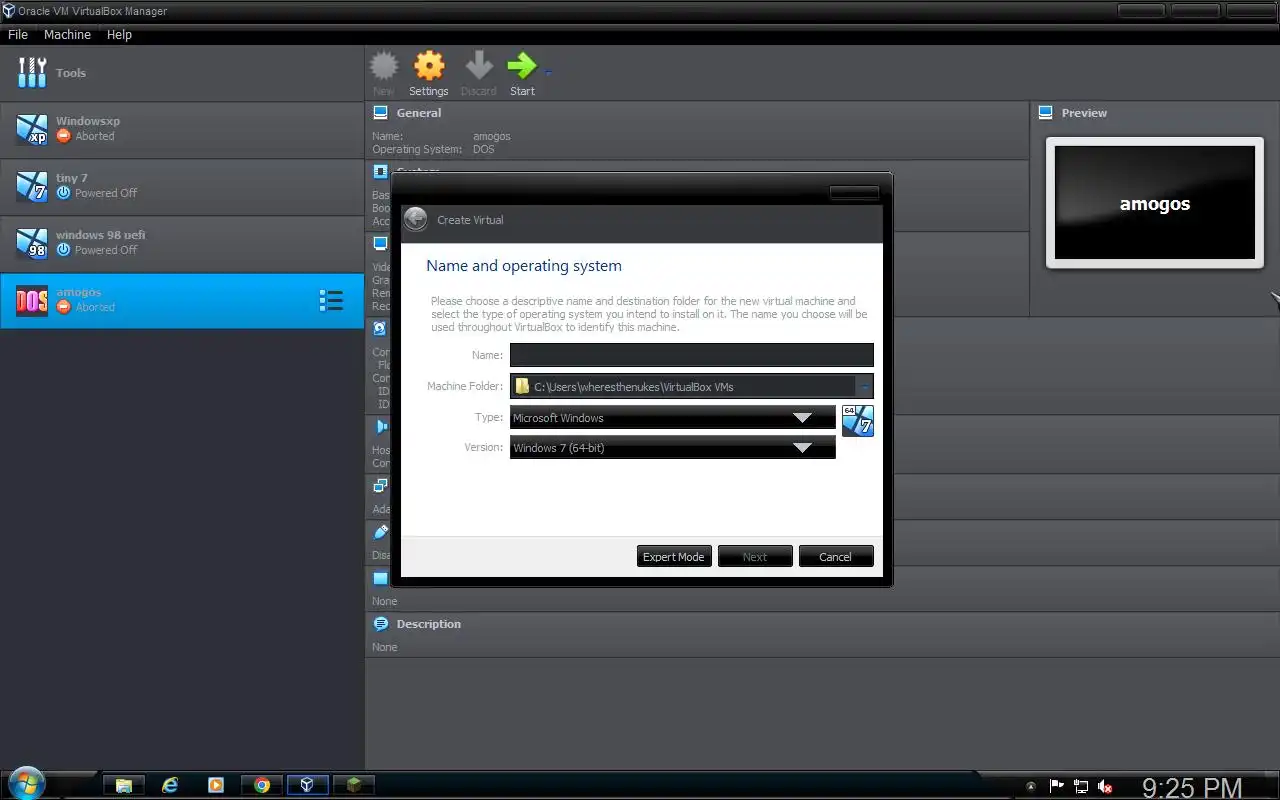The image size is (1280, 800).
Task: Click the New machine toolbar icon
Action: coord(384,66)
